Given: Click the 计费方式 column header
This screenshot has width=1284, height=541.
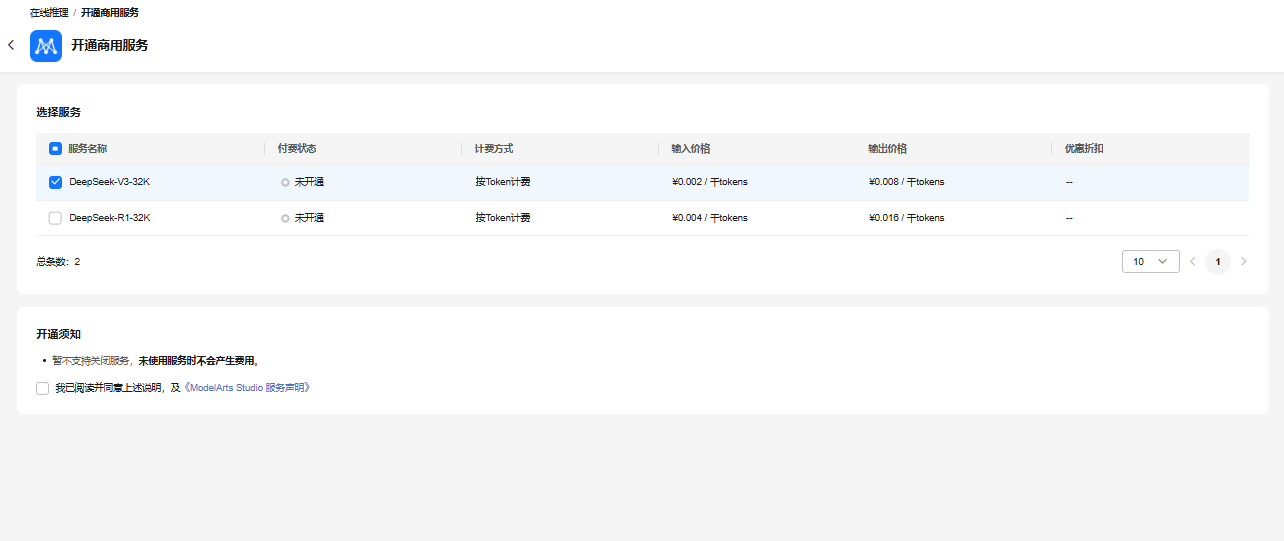Looking at the screenshot, I should click(x=494, y=148).
